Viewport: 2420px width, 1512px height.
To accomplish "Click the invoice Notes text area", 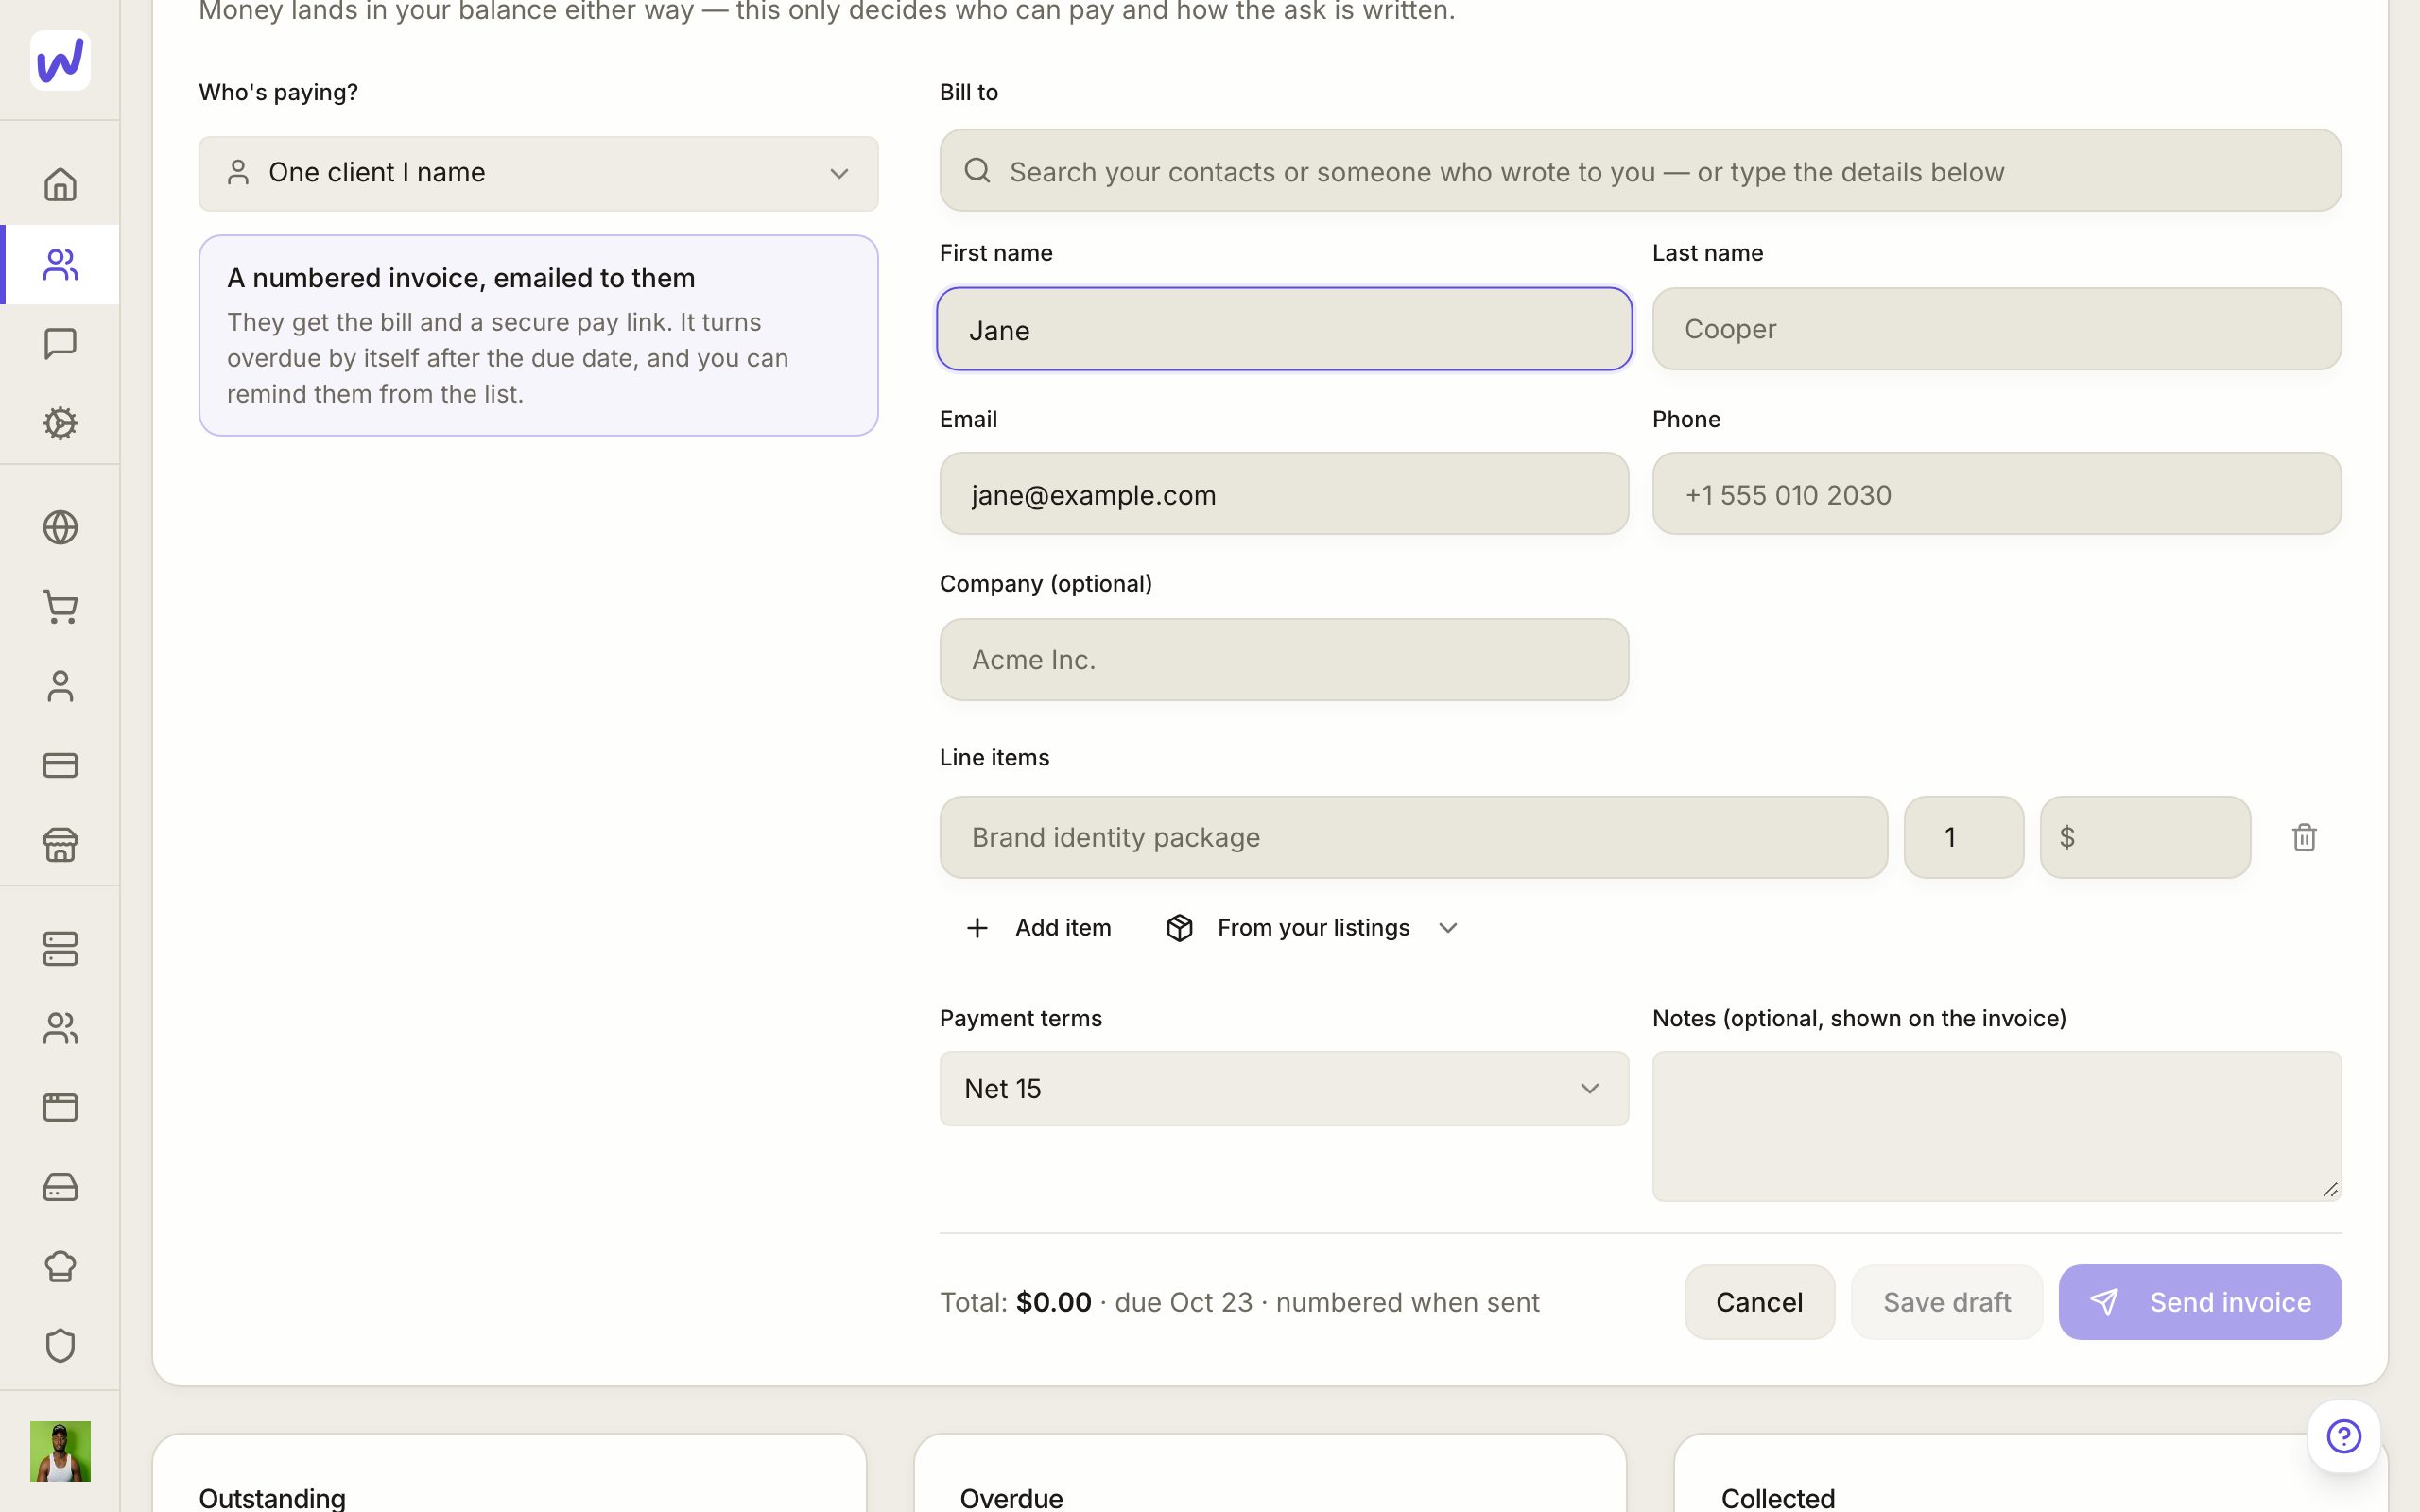I will (1997, 1126).
